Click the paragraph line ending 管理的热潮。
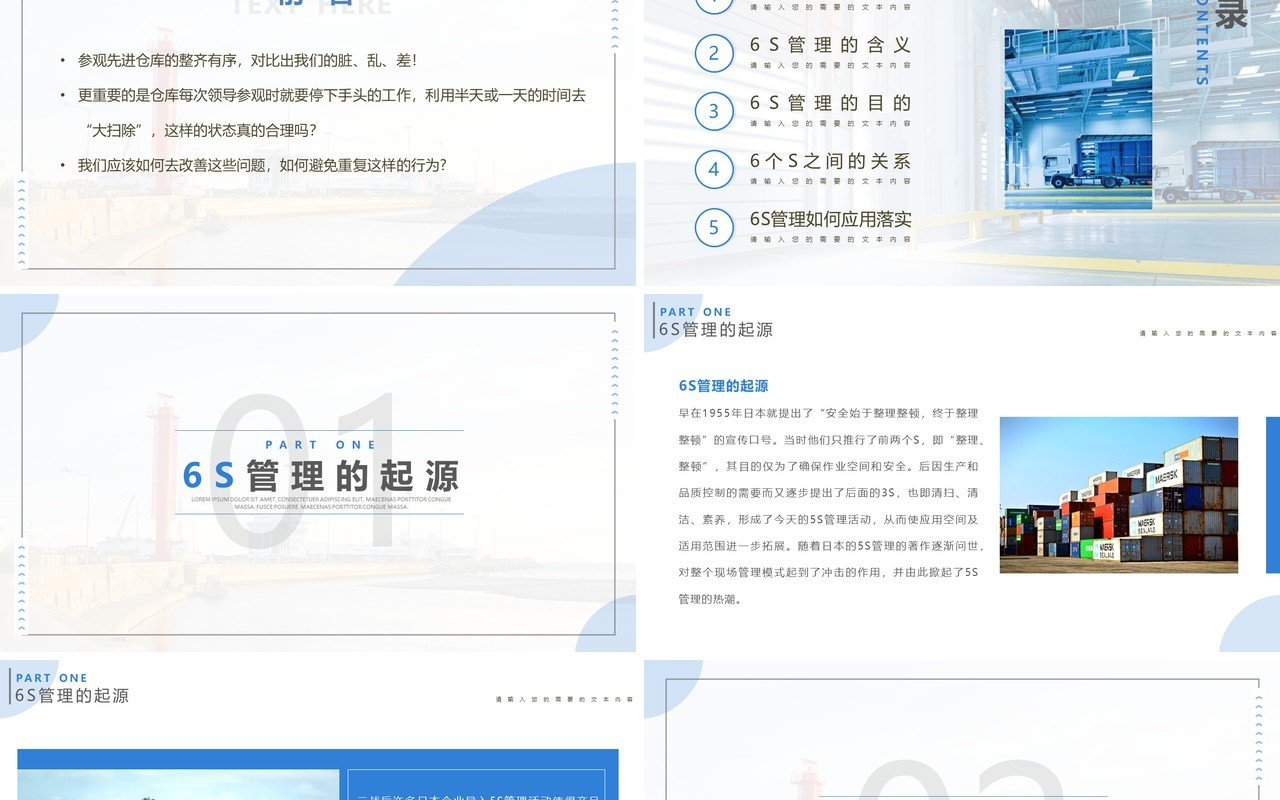Viewport: 1280px width, 800px height. pos(713,599)
